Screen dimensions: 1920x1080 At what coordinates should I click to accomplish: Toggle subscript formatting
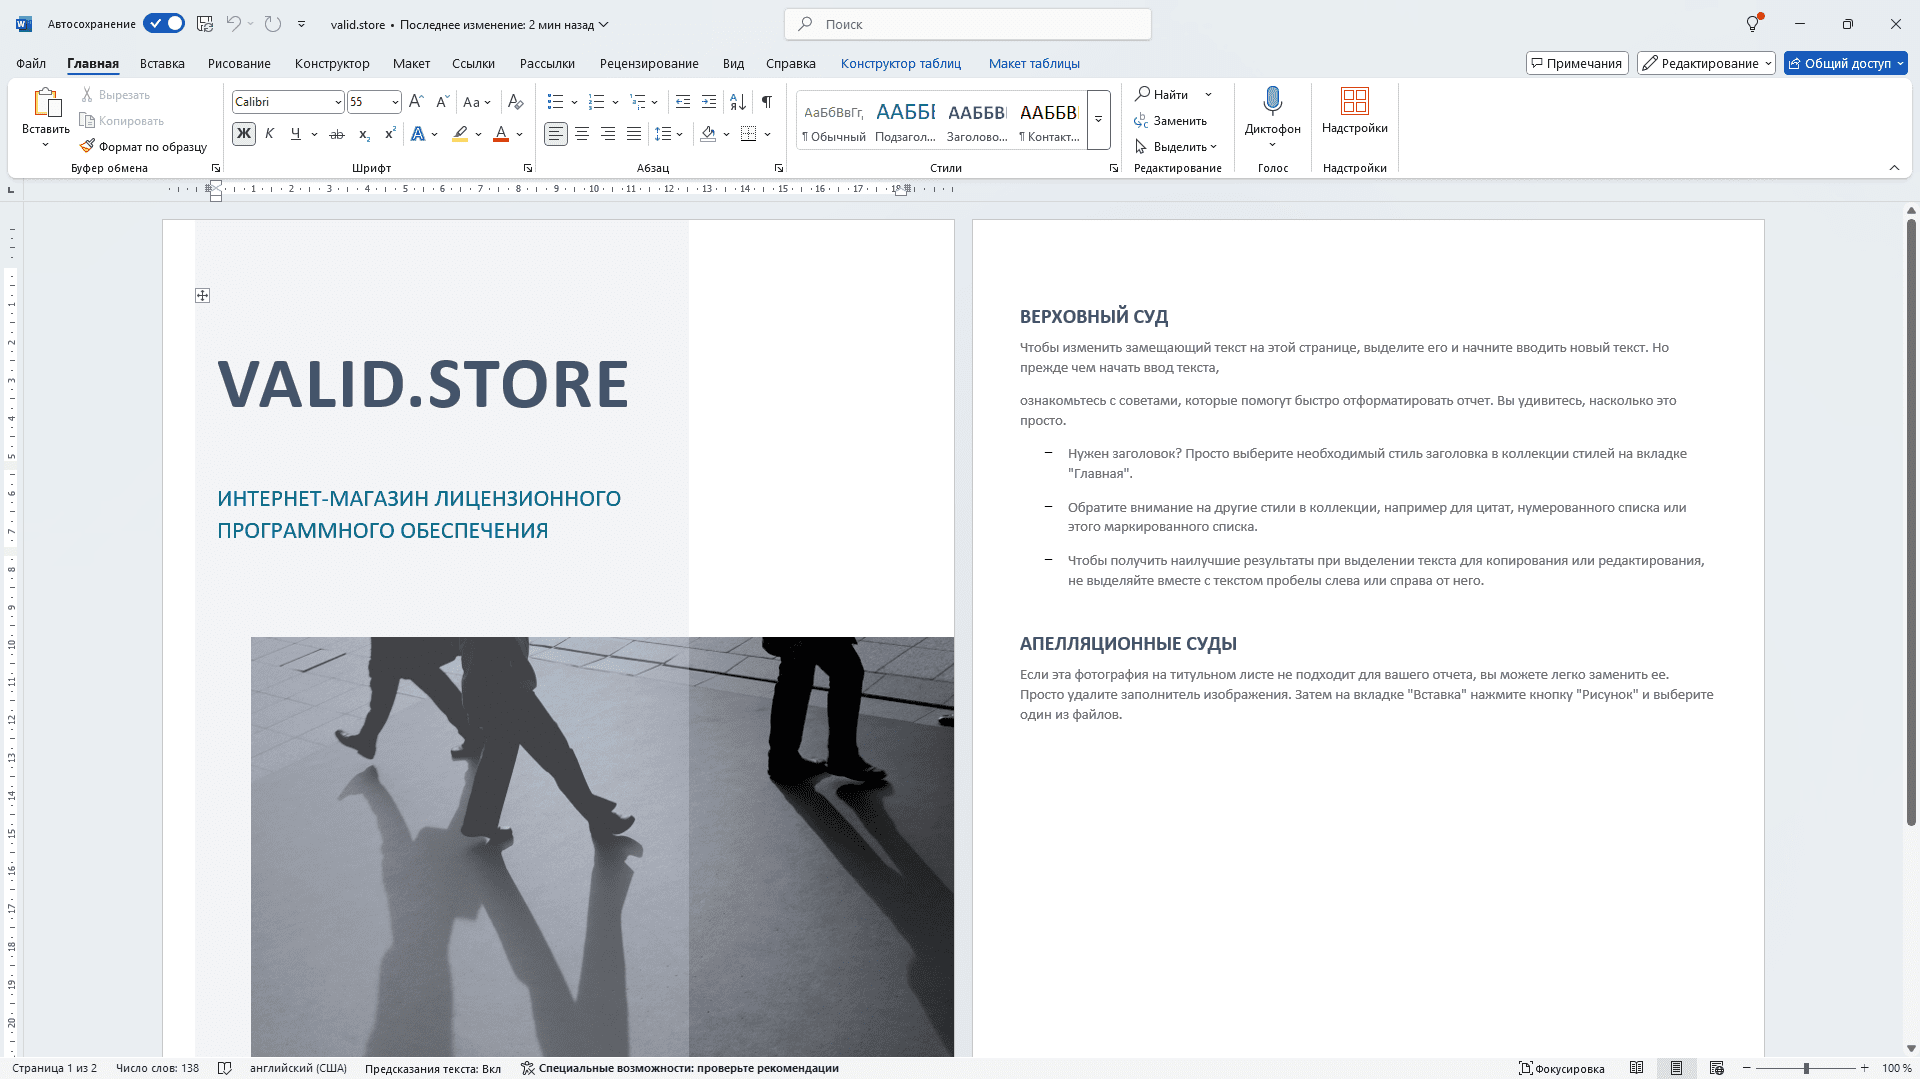pos(364,134)
